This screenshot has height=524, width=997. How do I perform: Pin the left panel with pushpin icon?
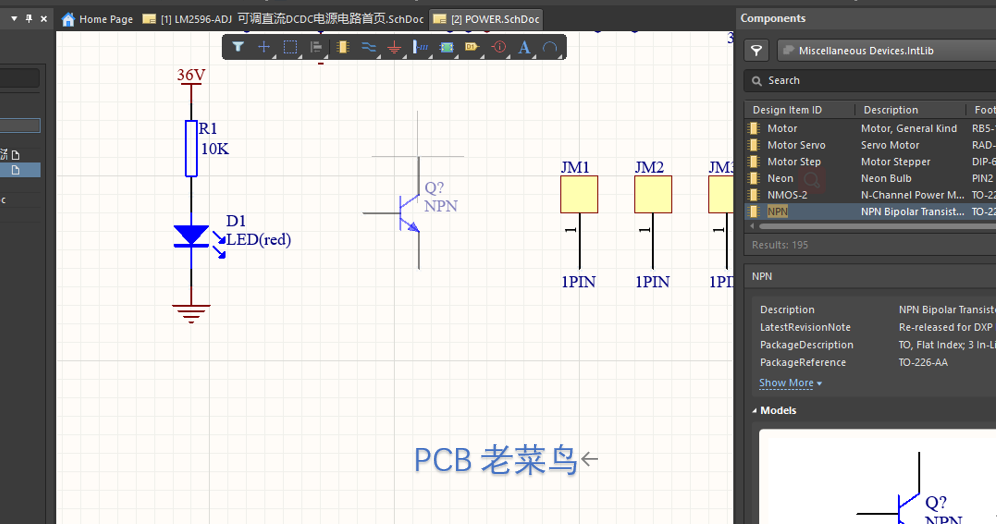[x=28, y=19]
